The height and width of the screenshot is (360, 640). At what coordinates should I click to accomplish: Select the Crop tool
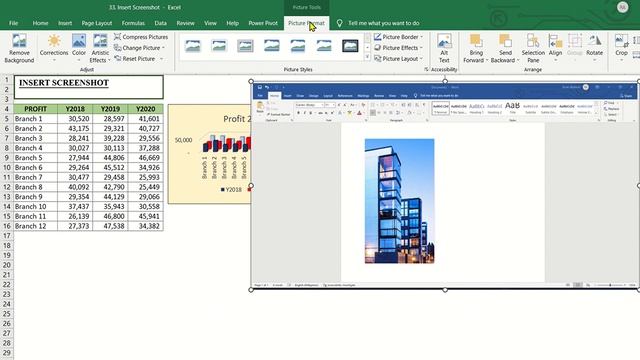pos(621,47)
